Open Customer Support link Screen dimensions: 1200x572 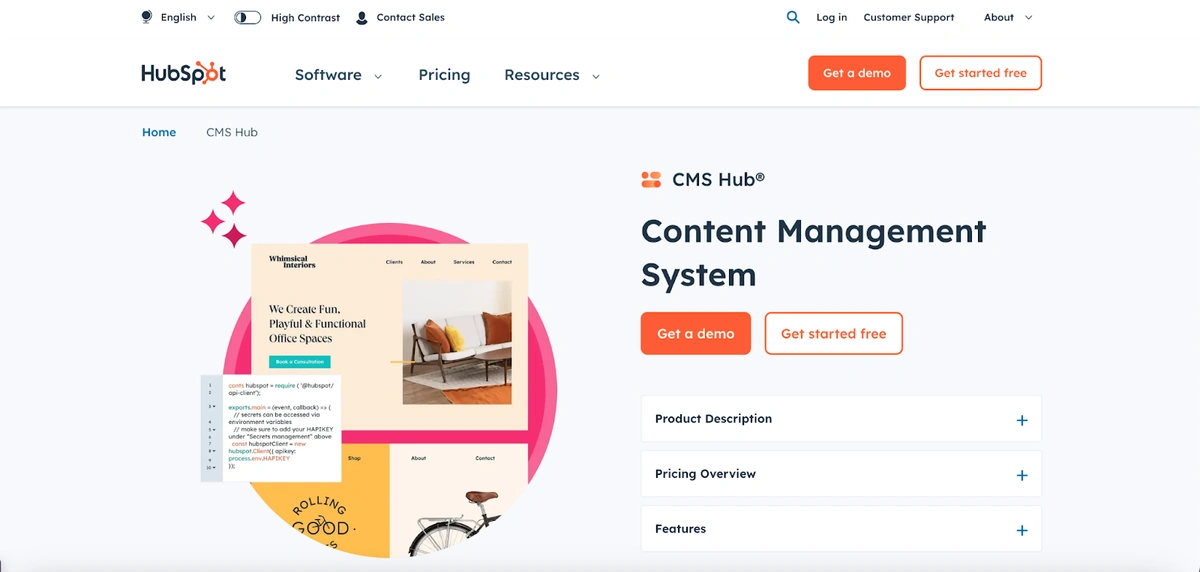coord(908,17)
